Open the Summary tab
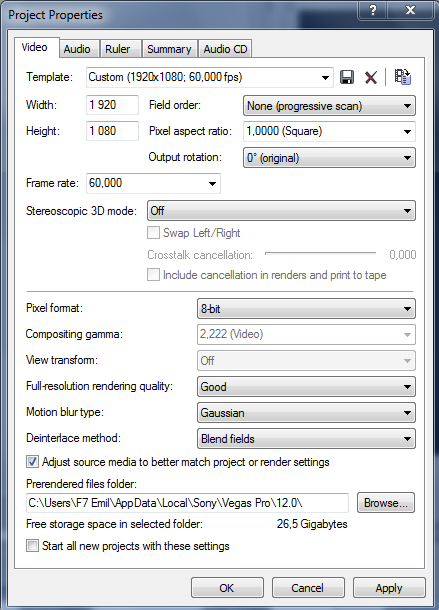439x610 pixels. [x=170, y=49]
